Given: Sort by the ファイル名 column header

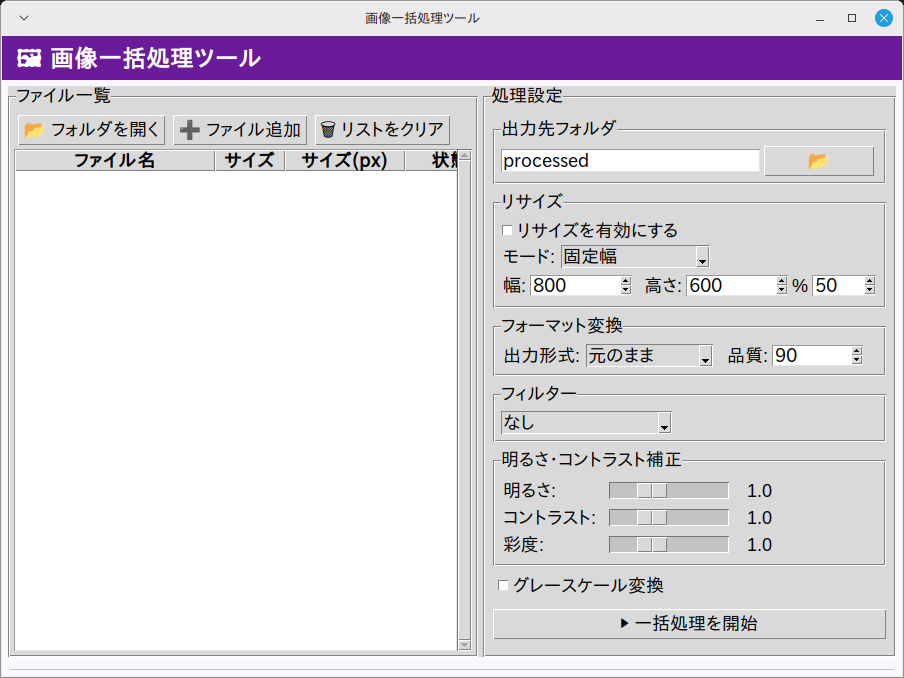Looking at the screenshot, I should click(x=115, y=160).
